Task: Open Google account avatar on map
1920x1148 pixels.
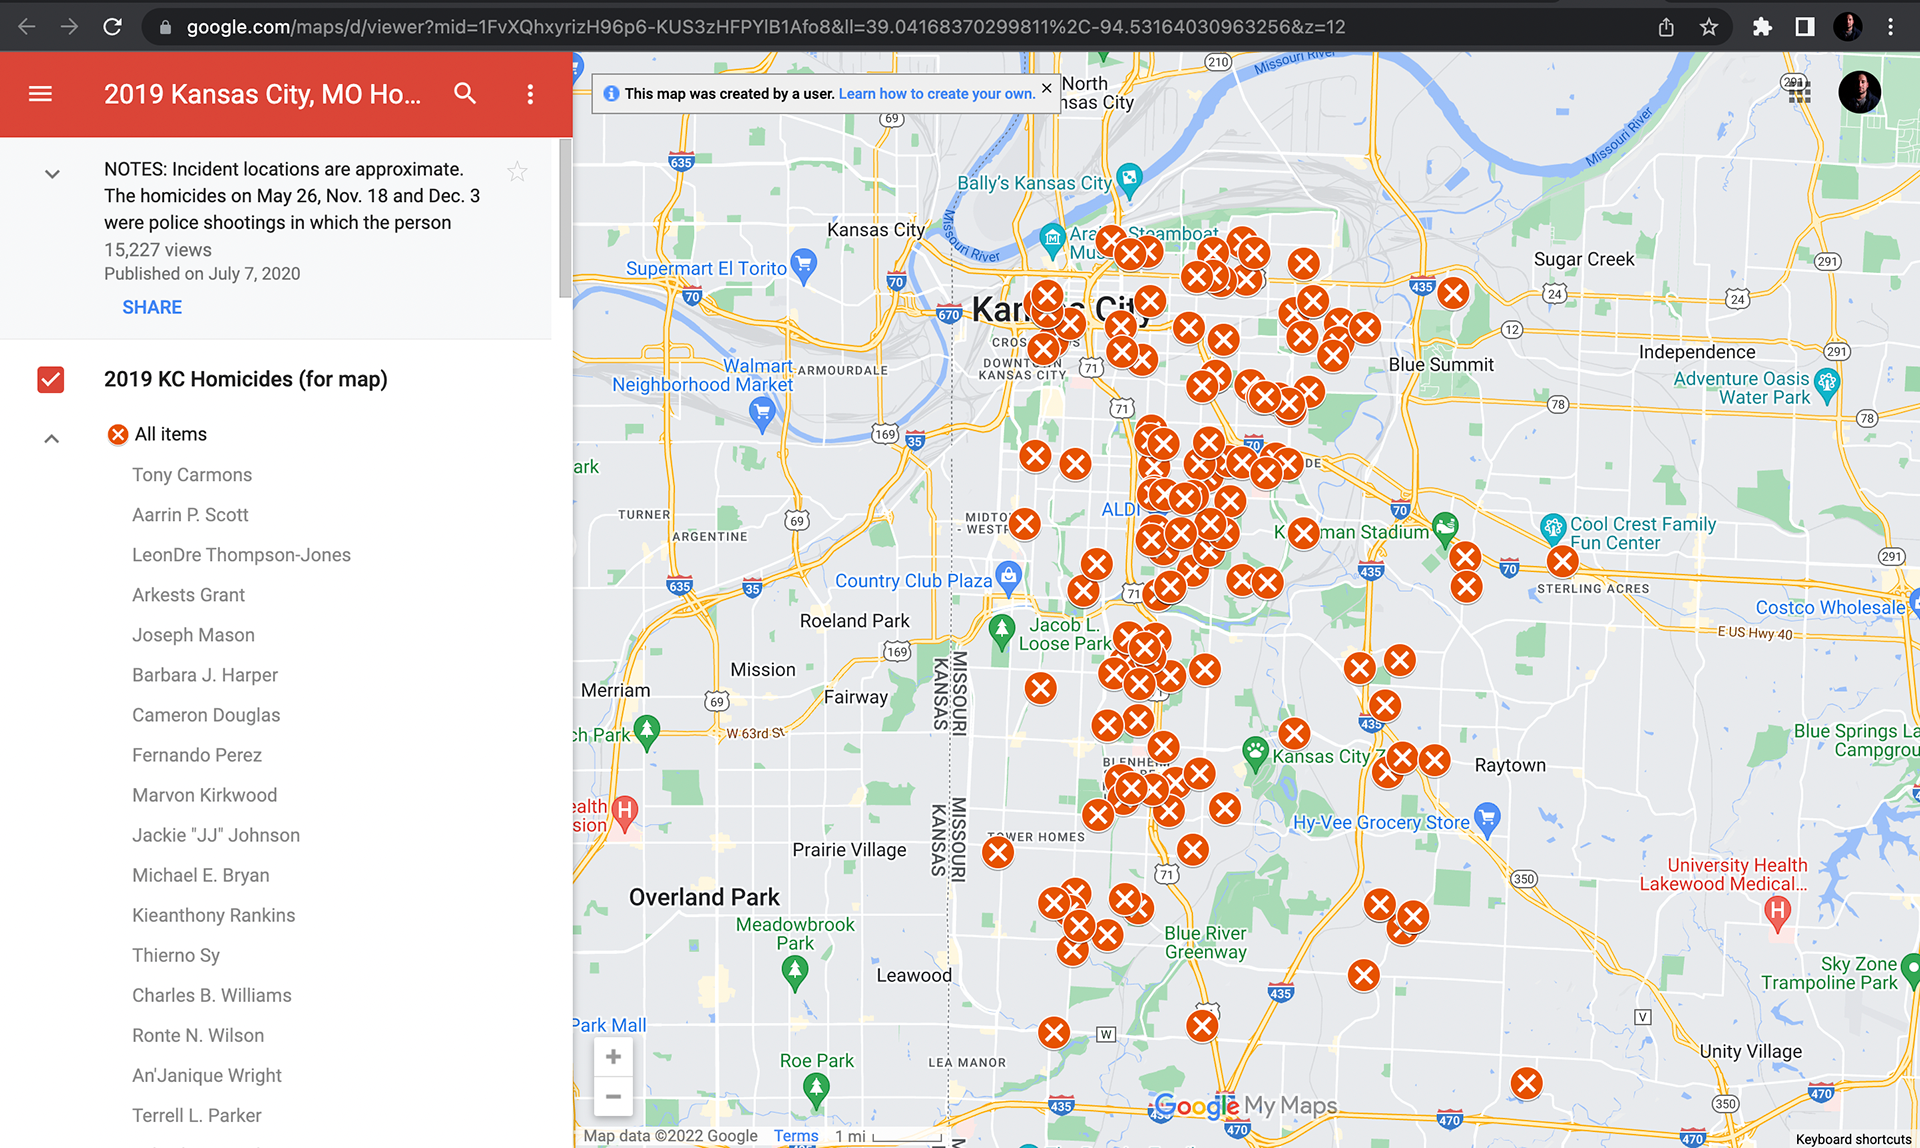Action: pyautogui.click(x=1860, y=93)
